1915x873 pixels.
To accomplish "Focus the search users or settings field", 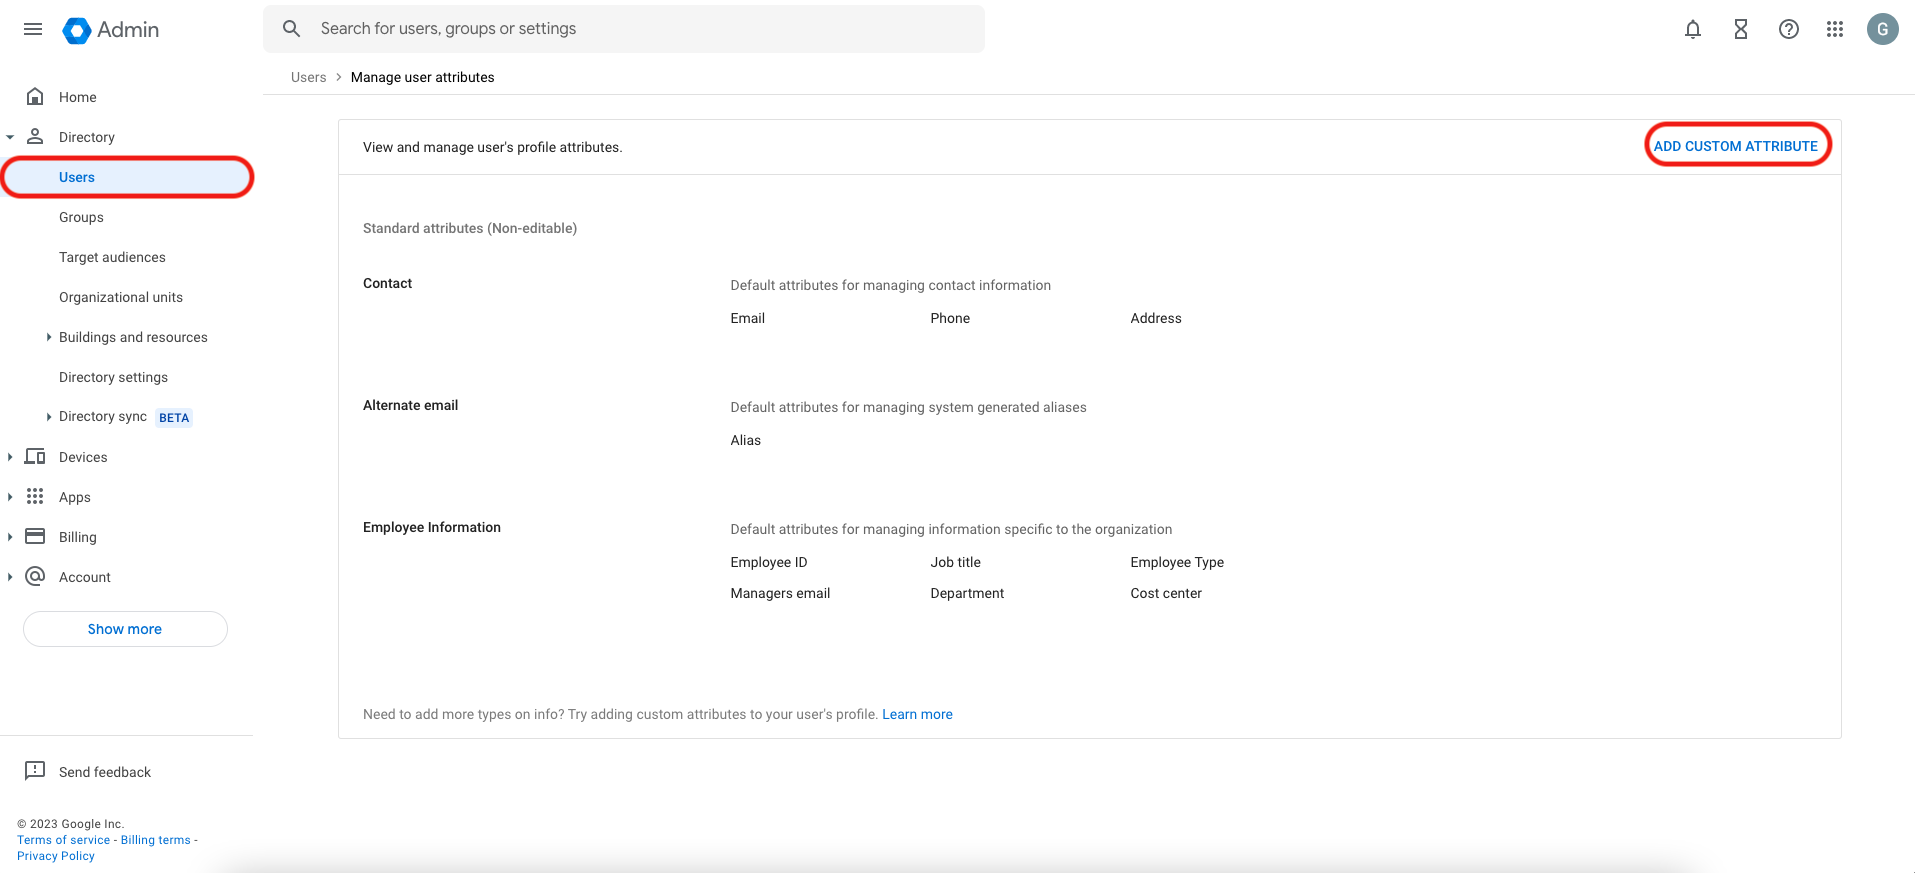I will click(x=640, y=29).
